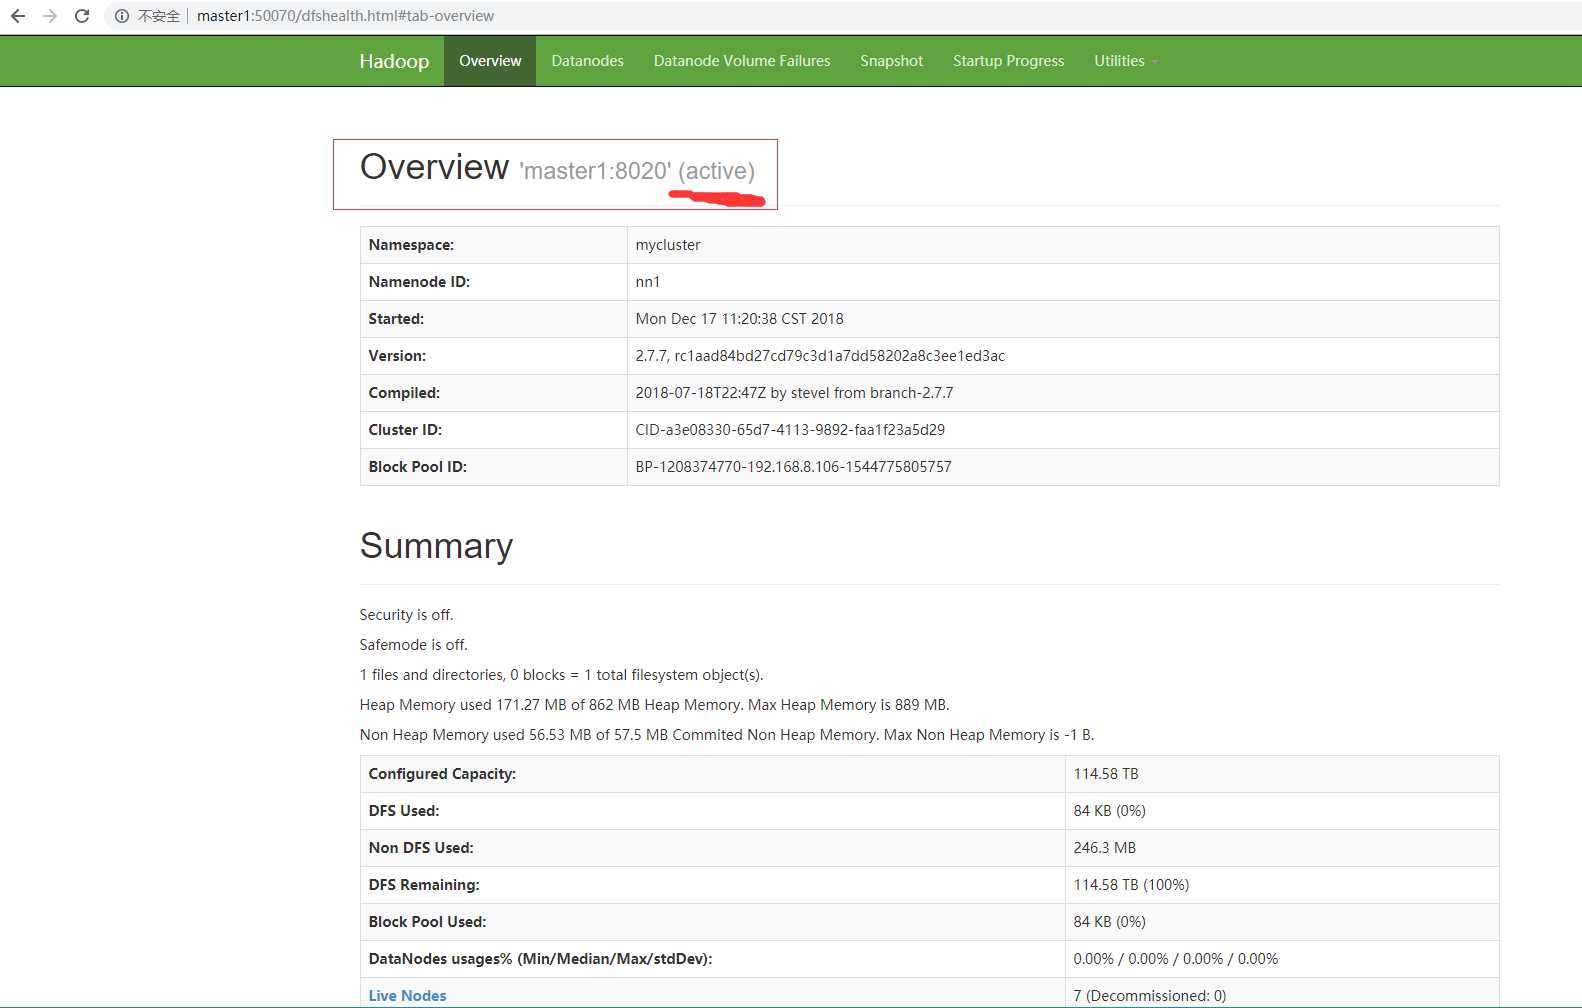Viewport: 1582px width, 1008px height.
Task: Click the Block Pool Used: label
Action: coord(427,922)
